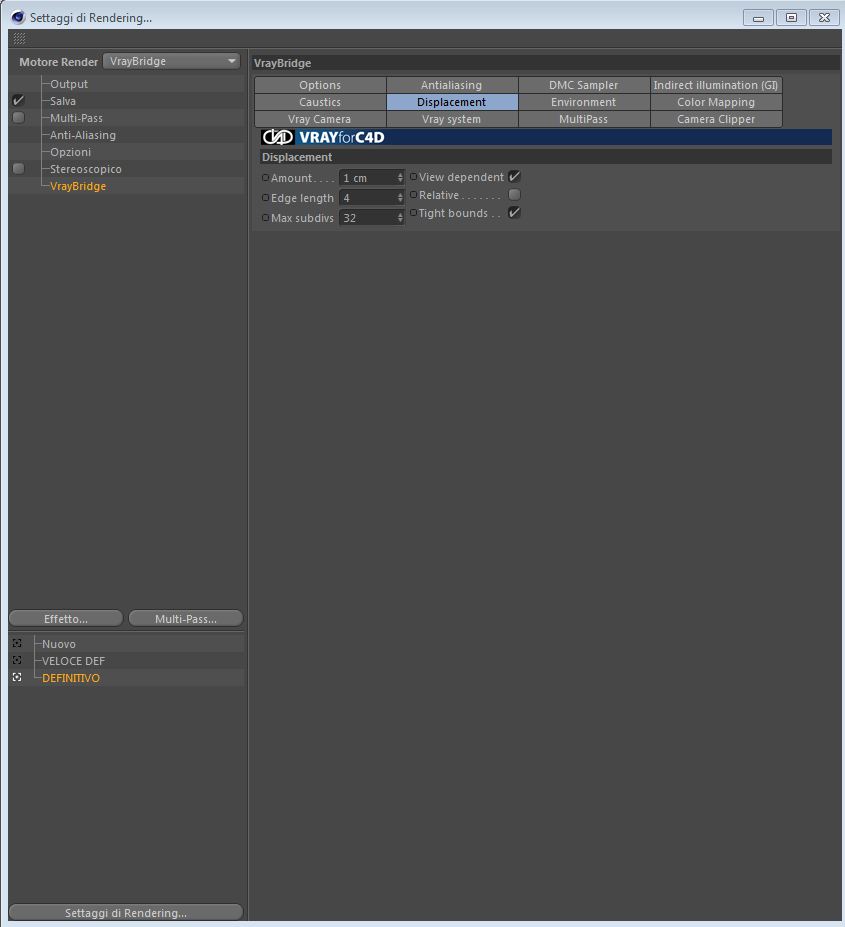This screenshot has height=927, width=845.
Task: Select Anti-Aliasing in the settings tree
Action: click(x=83, y=135)
